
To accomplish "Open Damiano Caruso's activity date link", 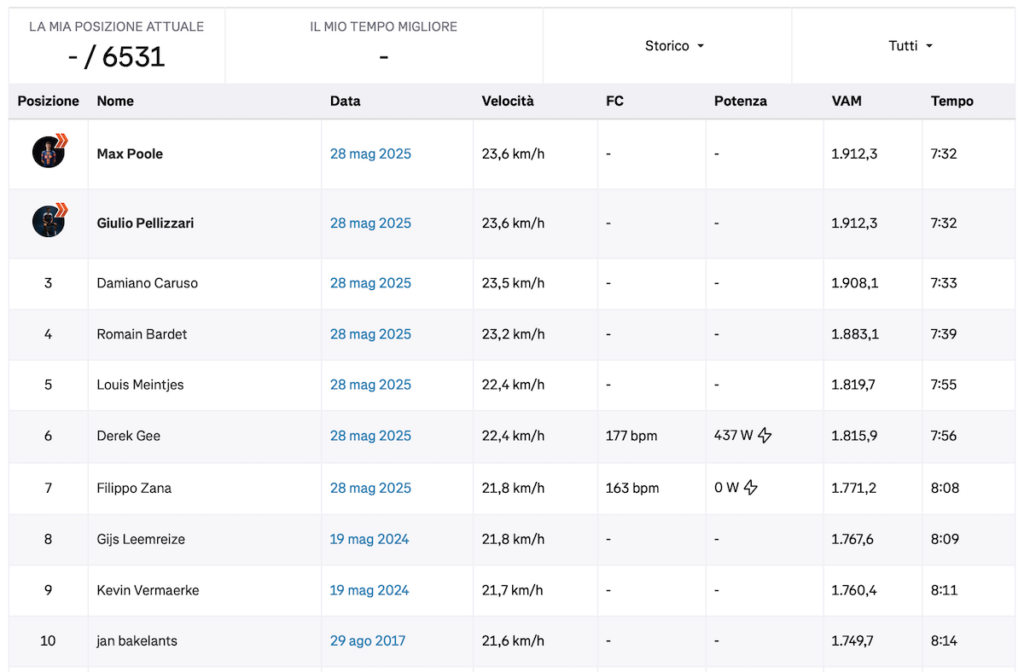I will 370,283.
